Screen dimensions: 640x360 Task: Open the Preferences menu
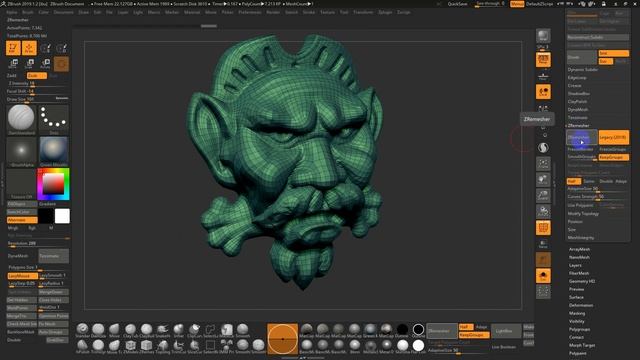(250, 12)
